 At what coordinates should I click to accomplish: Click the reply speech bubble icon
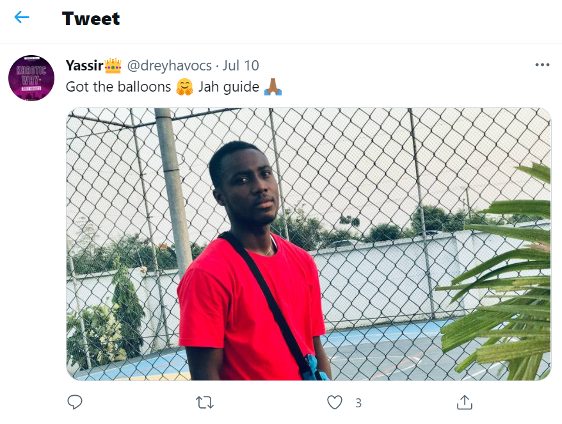pyautogui.click(x=75, y=402)
